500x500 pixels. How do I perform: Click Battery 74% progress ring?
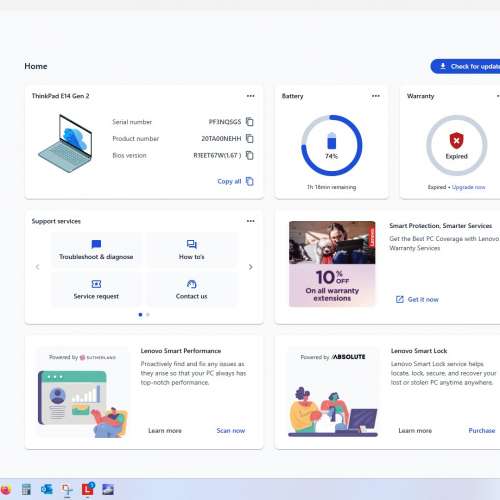pyautogui.click(x=332, y=145)
